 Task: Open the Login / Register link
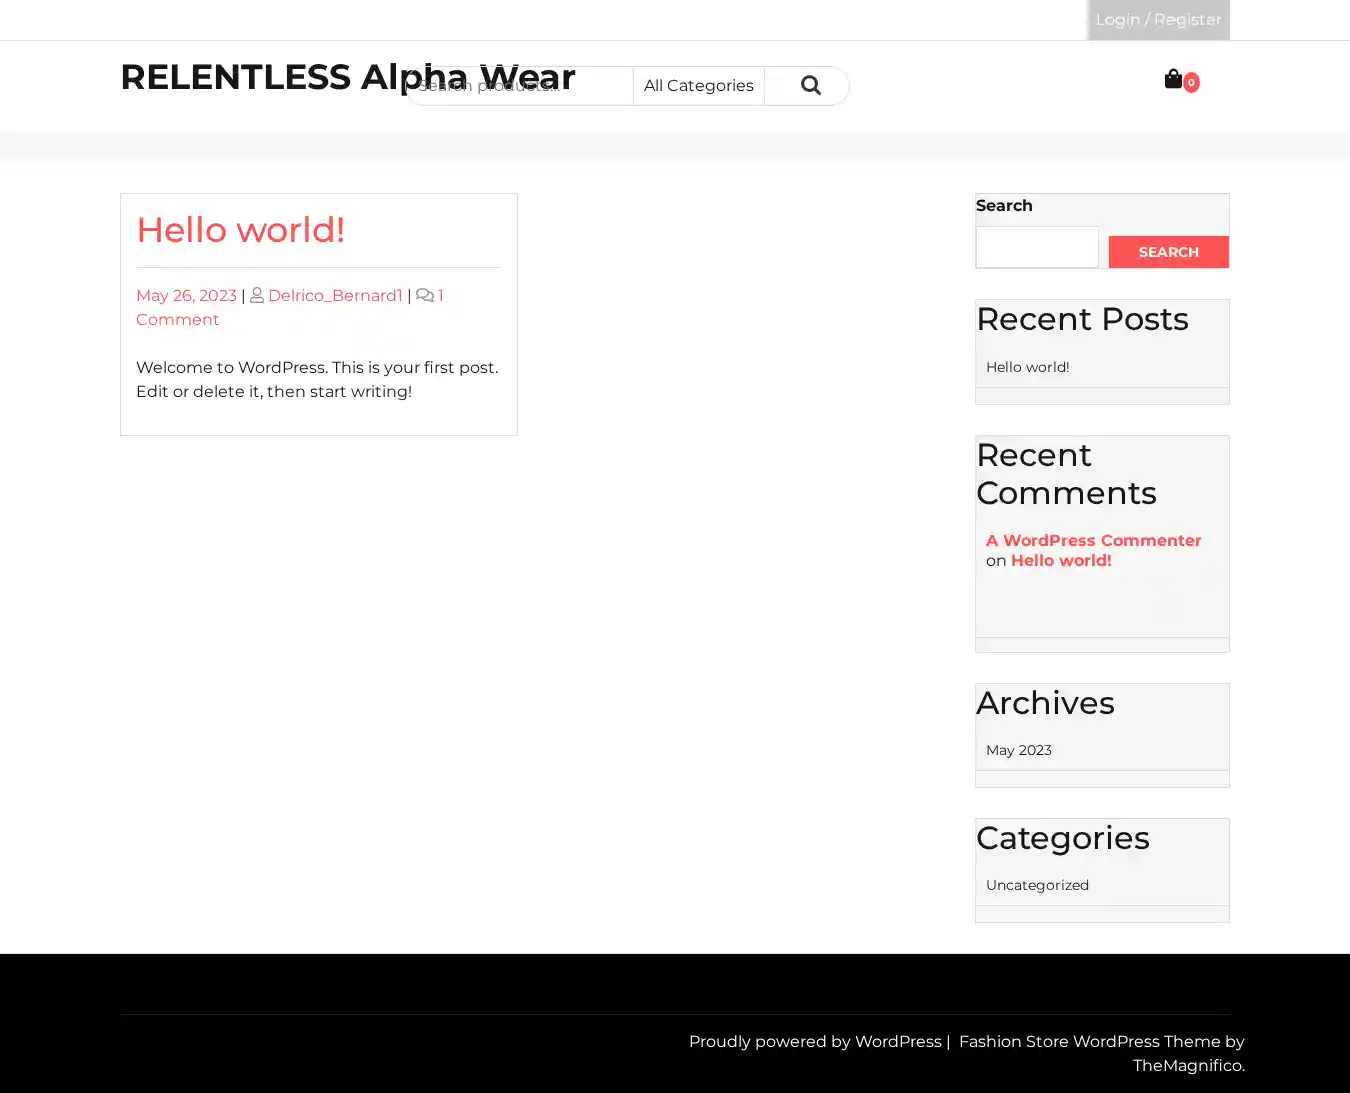click(1158, 20)
